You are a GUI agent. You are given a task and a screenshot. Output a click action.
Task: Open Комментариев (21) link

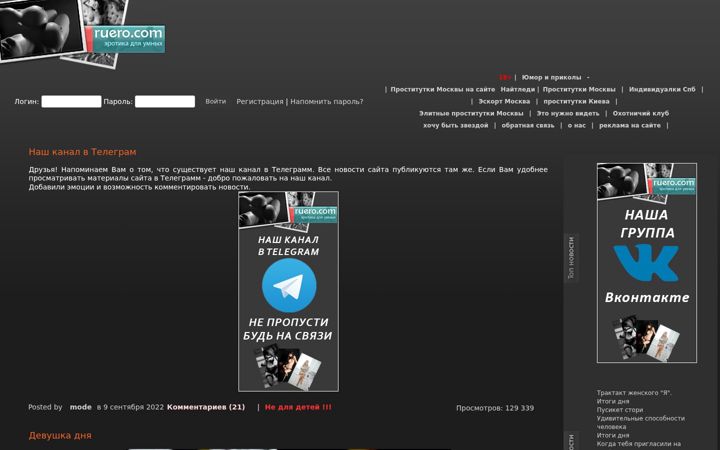(206, 407)
